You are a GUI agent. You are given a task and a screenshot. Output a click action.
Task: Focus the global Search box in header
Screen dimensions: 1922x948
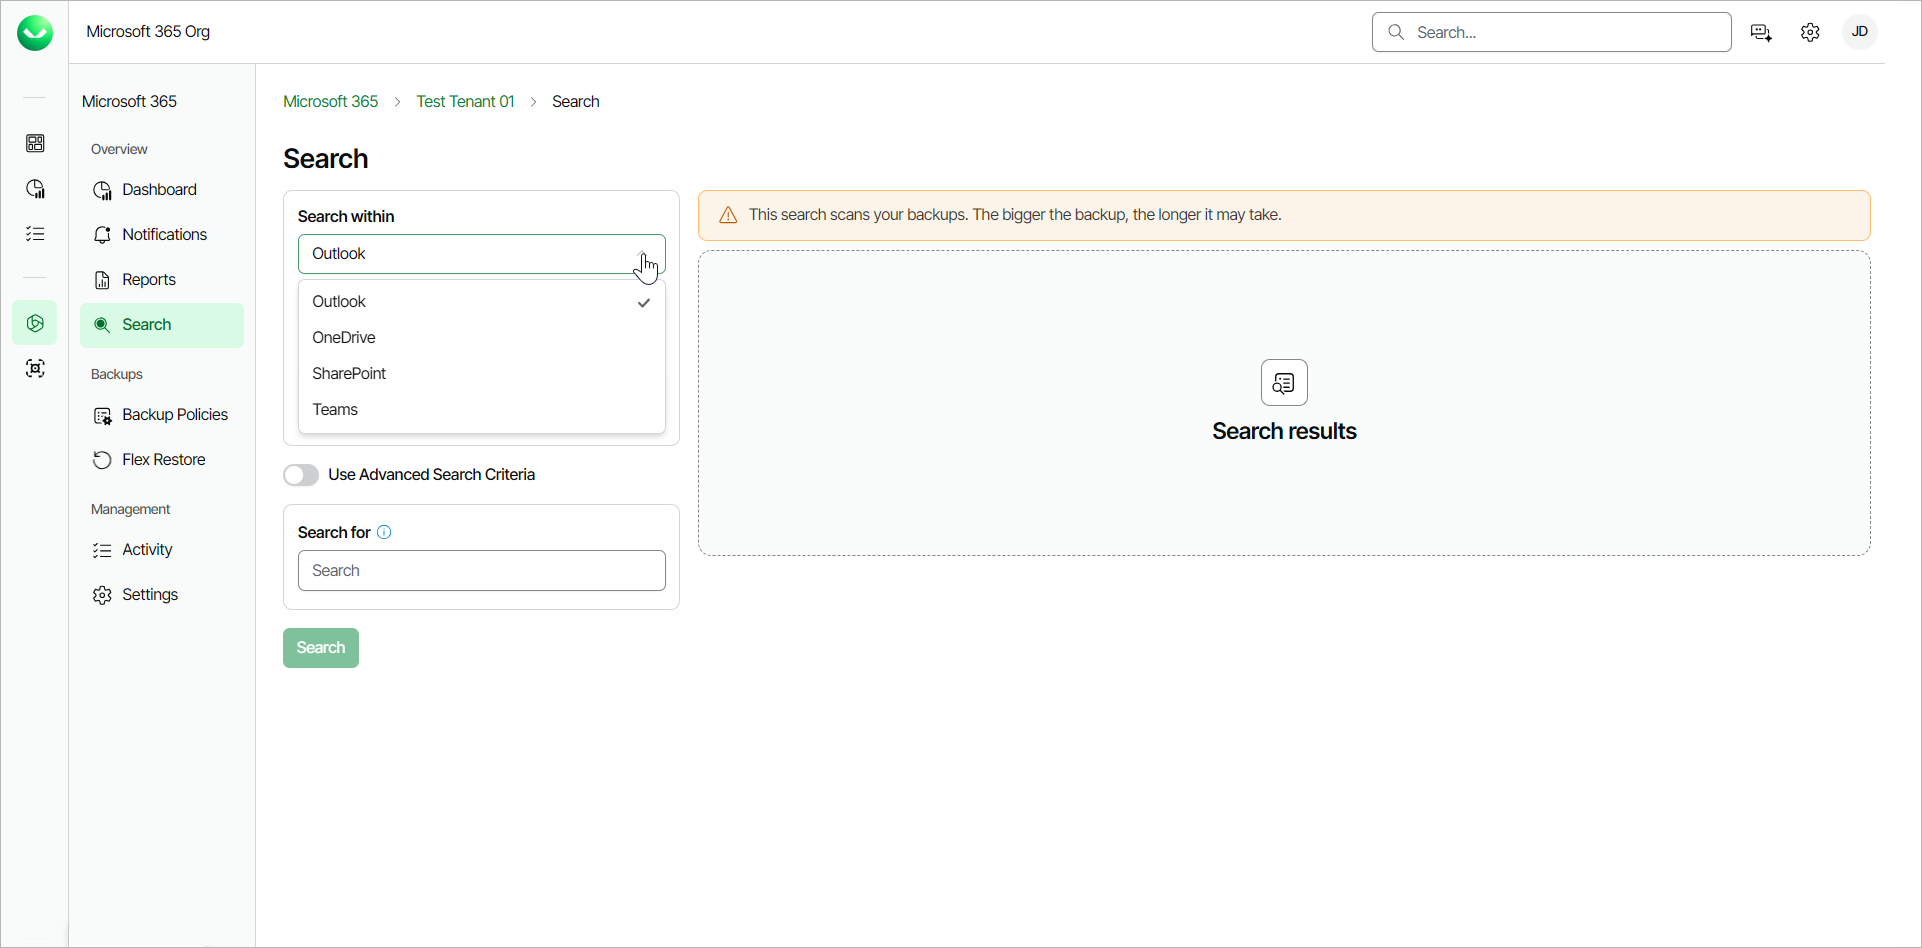click(1552, 32)
